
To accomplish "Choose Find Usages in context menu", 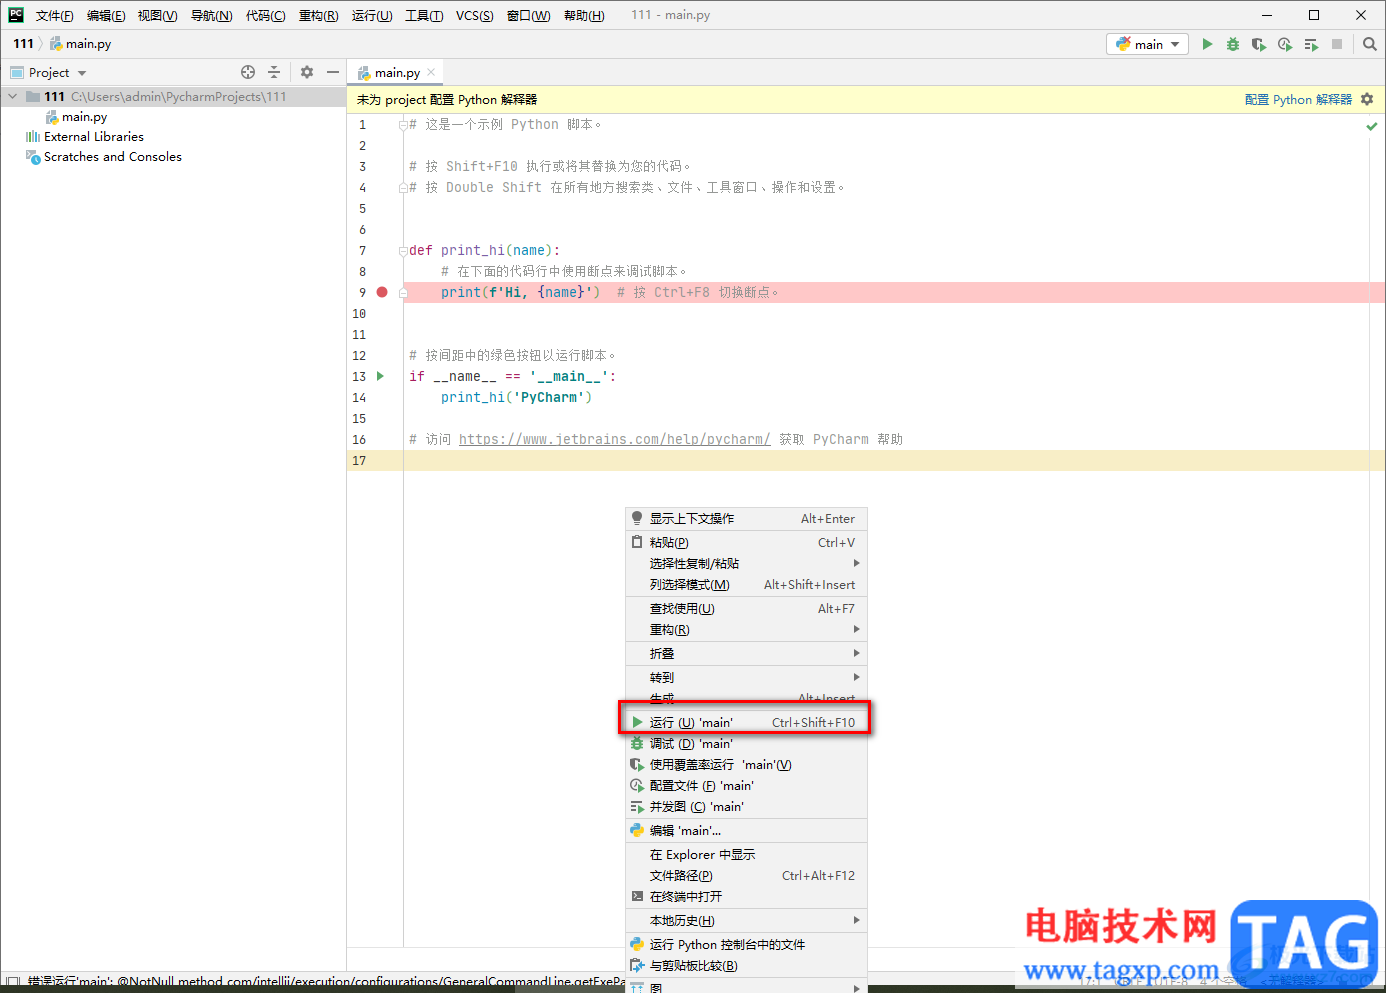I will pos(746,608).
